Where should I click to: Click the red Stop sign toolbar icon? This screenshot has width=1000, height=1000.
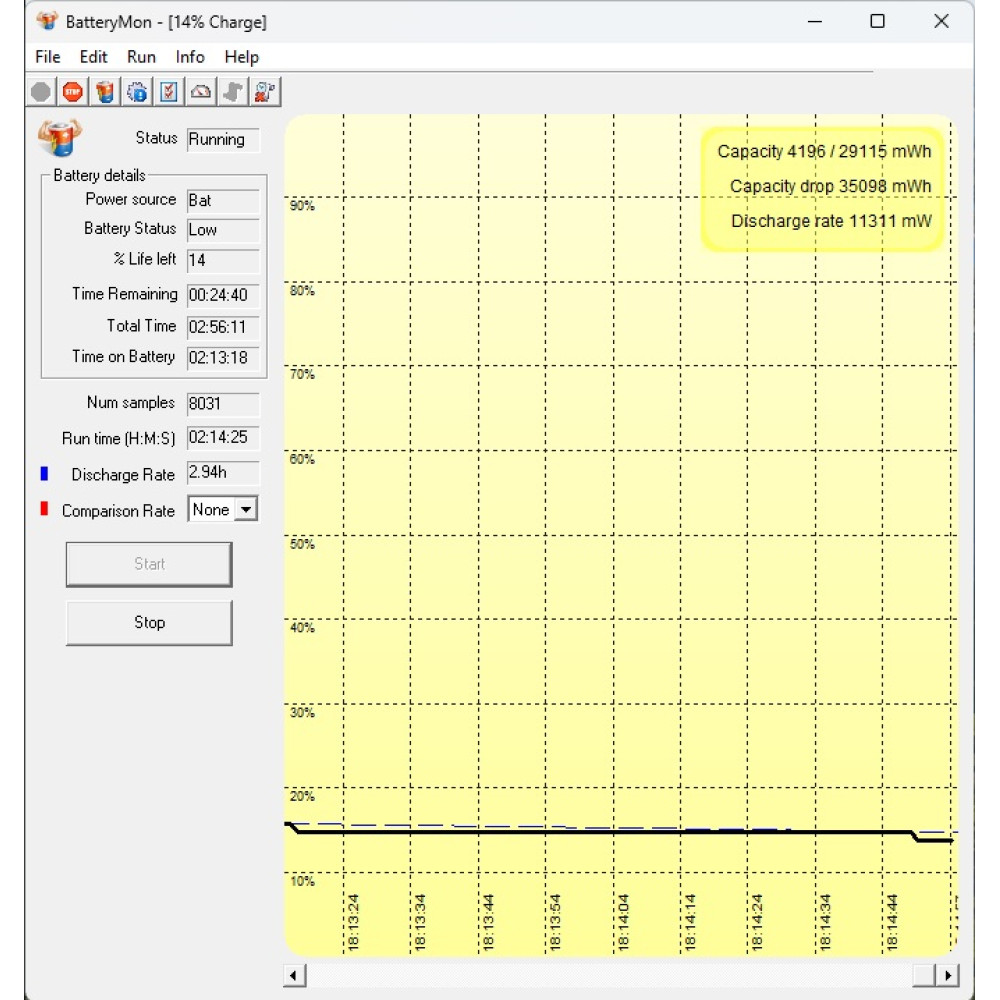click(x=72, y=92)
